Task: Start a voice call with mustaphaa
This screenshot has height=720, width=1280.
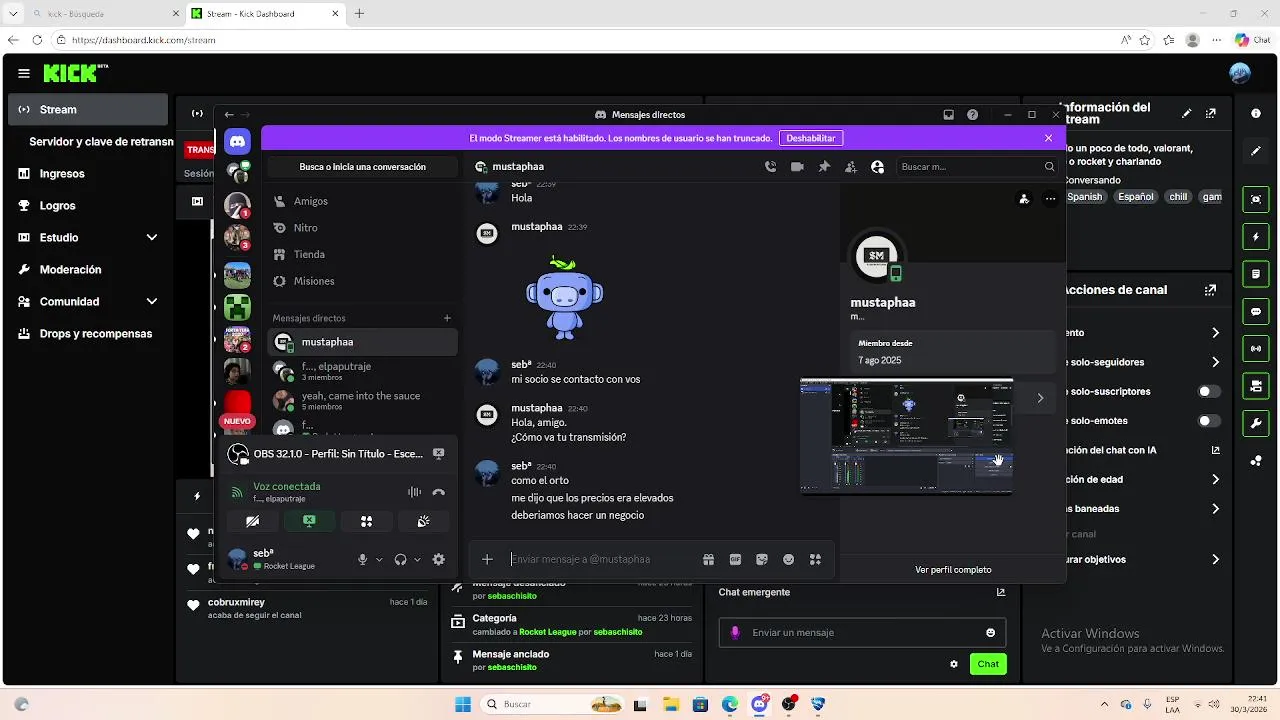Action: point(770,167)
